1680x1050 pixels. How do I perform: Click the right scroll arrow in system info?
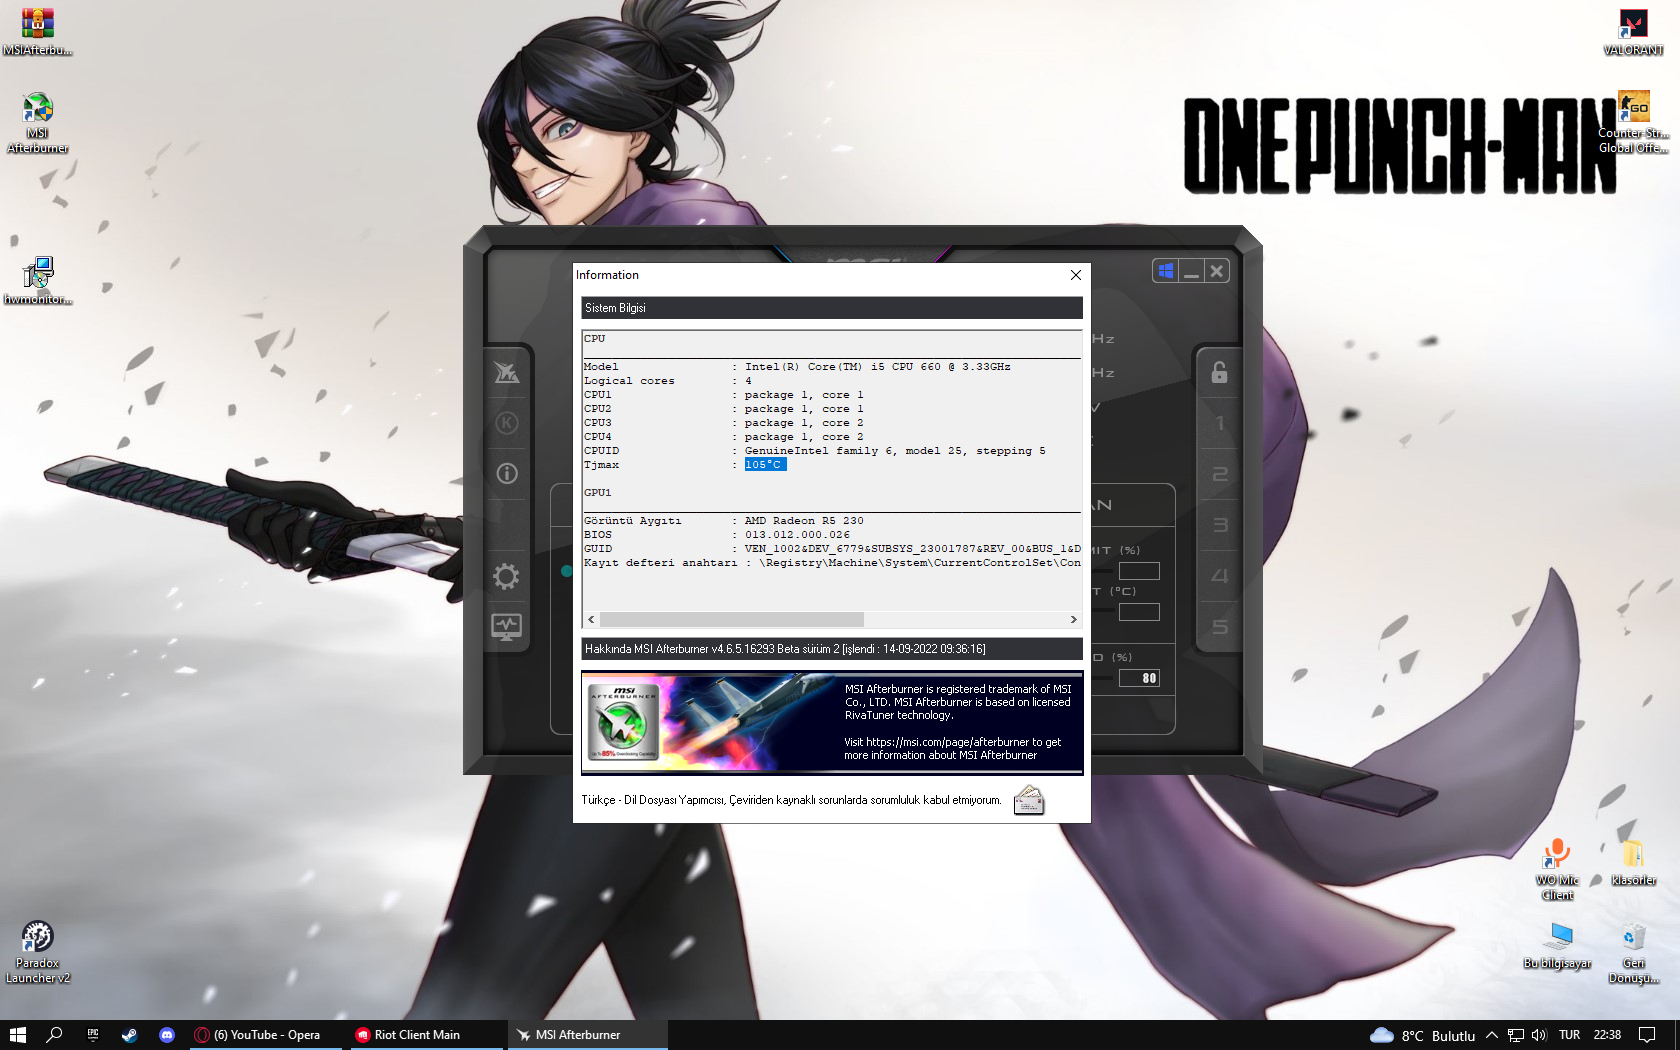pos(1074,620)
